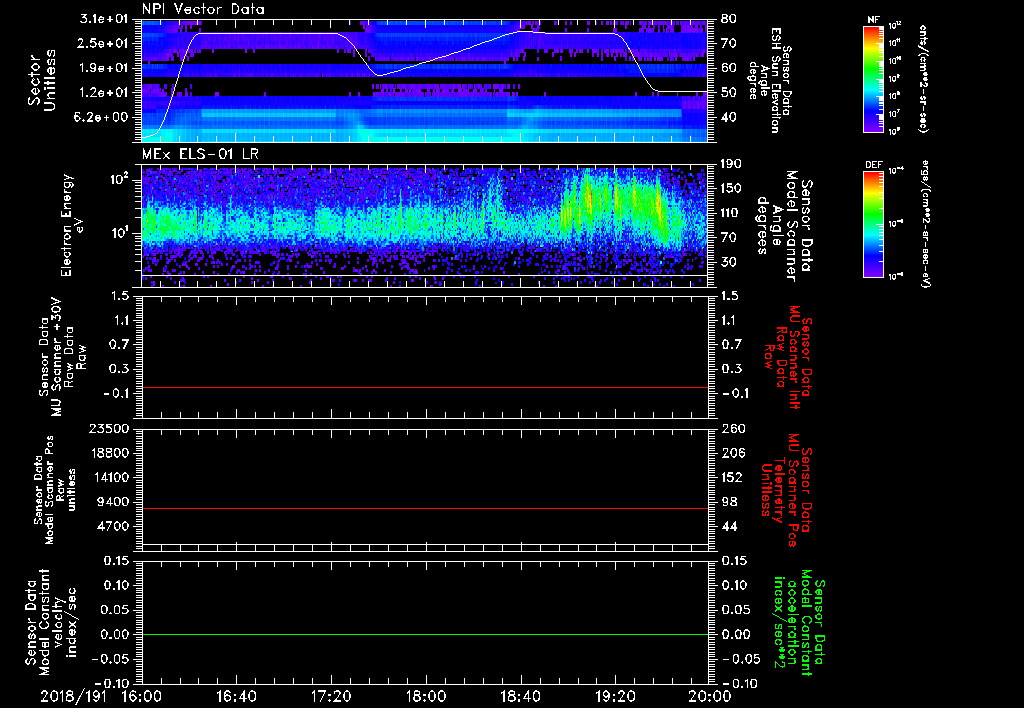The image size is (1024, 708).
Task: Click the 18:00 time axis label
Action: point(426,696)
